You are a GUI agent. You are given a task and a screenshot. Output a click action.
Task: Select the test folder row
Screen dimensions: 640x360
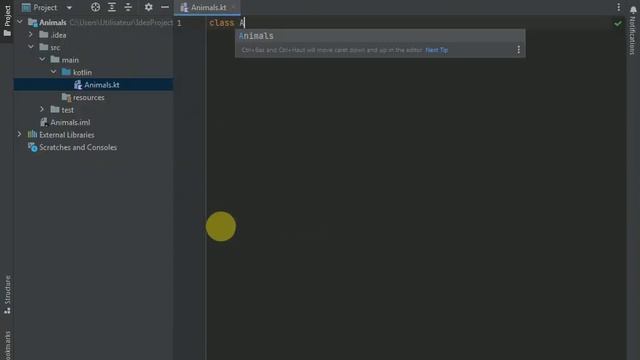pyautogui.click(x=93, y=110)
